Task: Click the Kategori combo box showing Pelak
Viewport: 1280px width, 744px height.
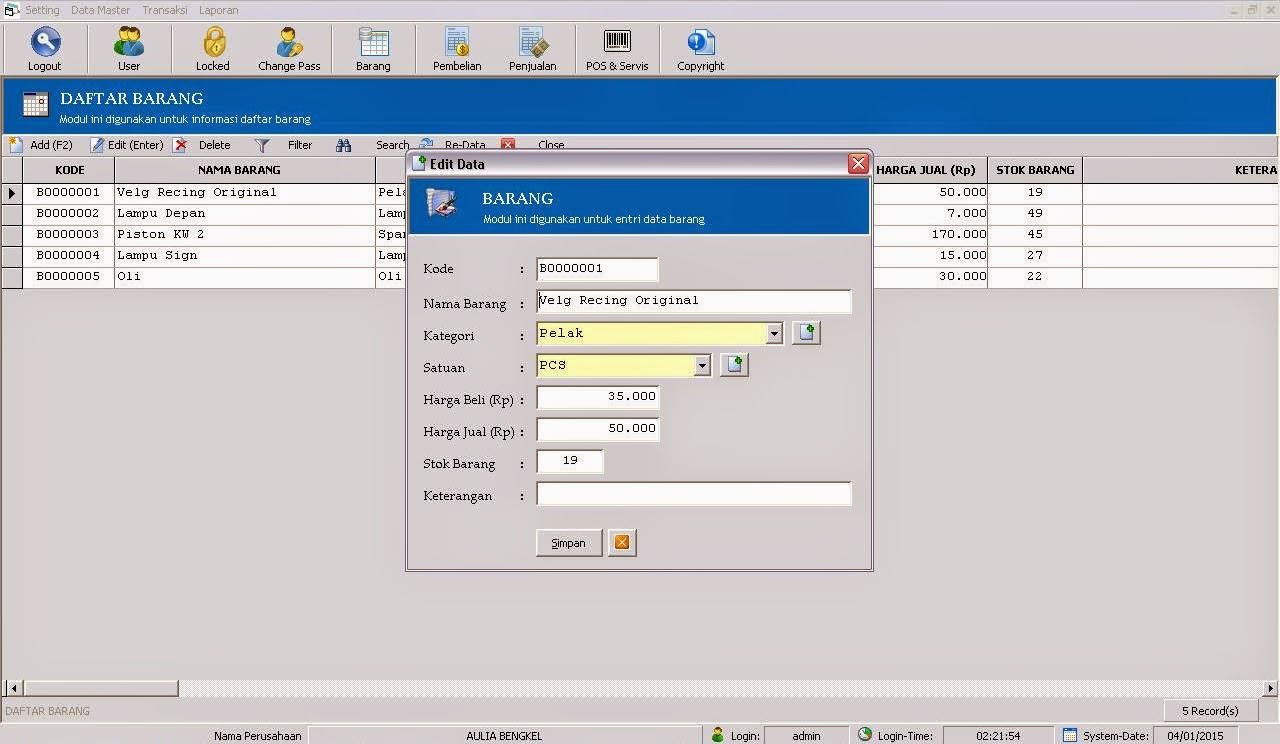Action: point(660,334)
